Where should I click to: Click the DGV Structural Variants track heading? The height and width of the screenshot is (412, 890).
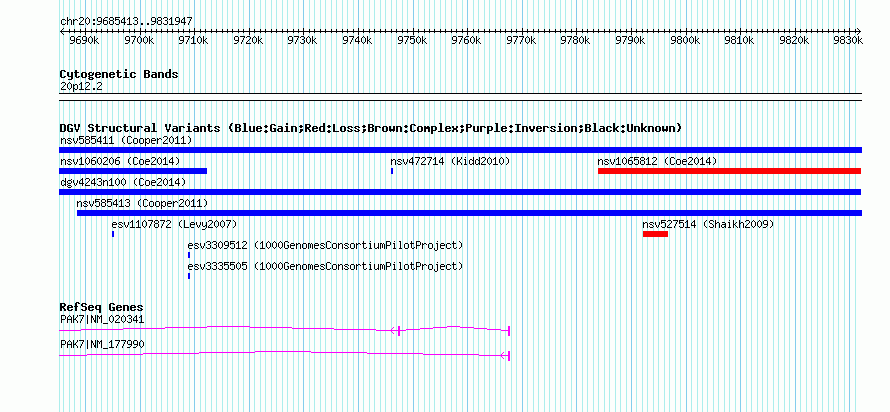coord(371,128)
